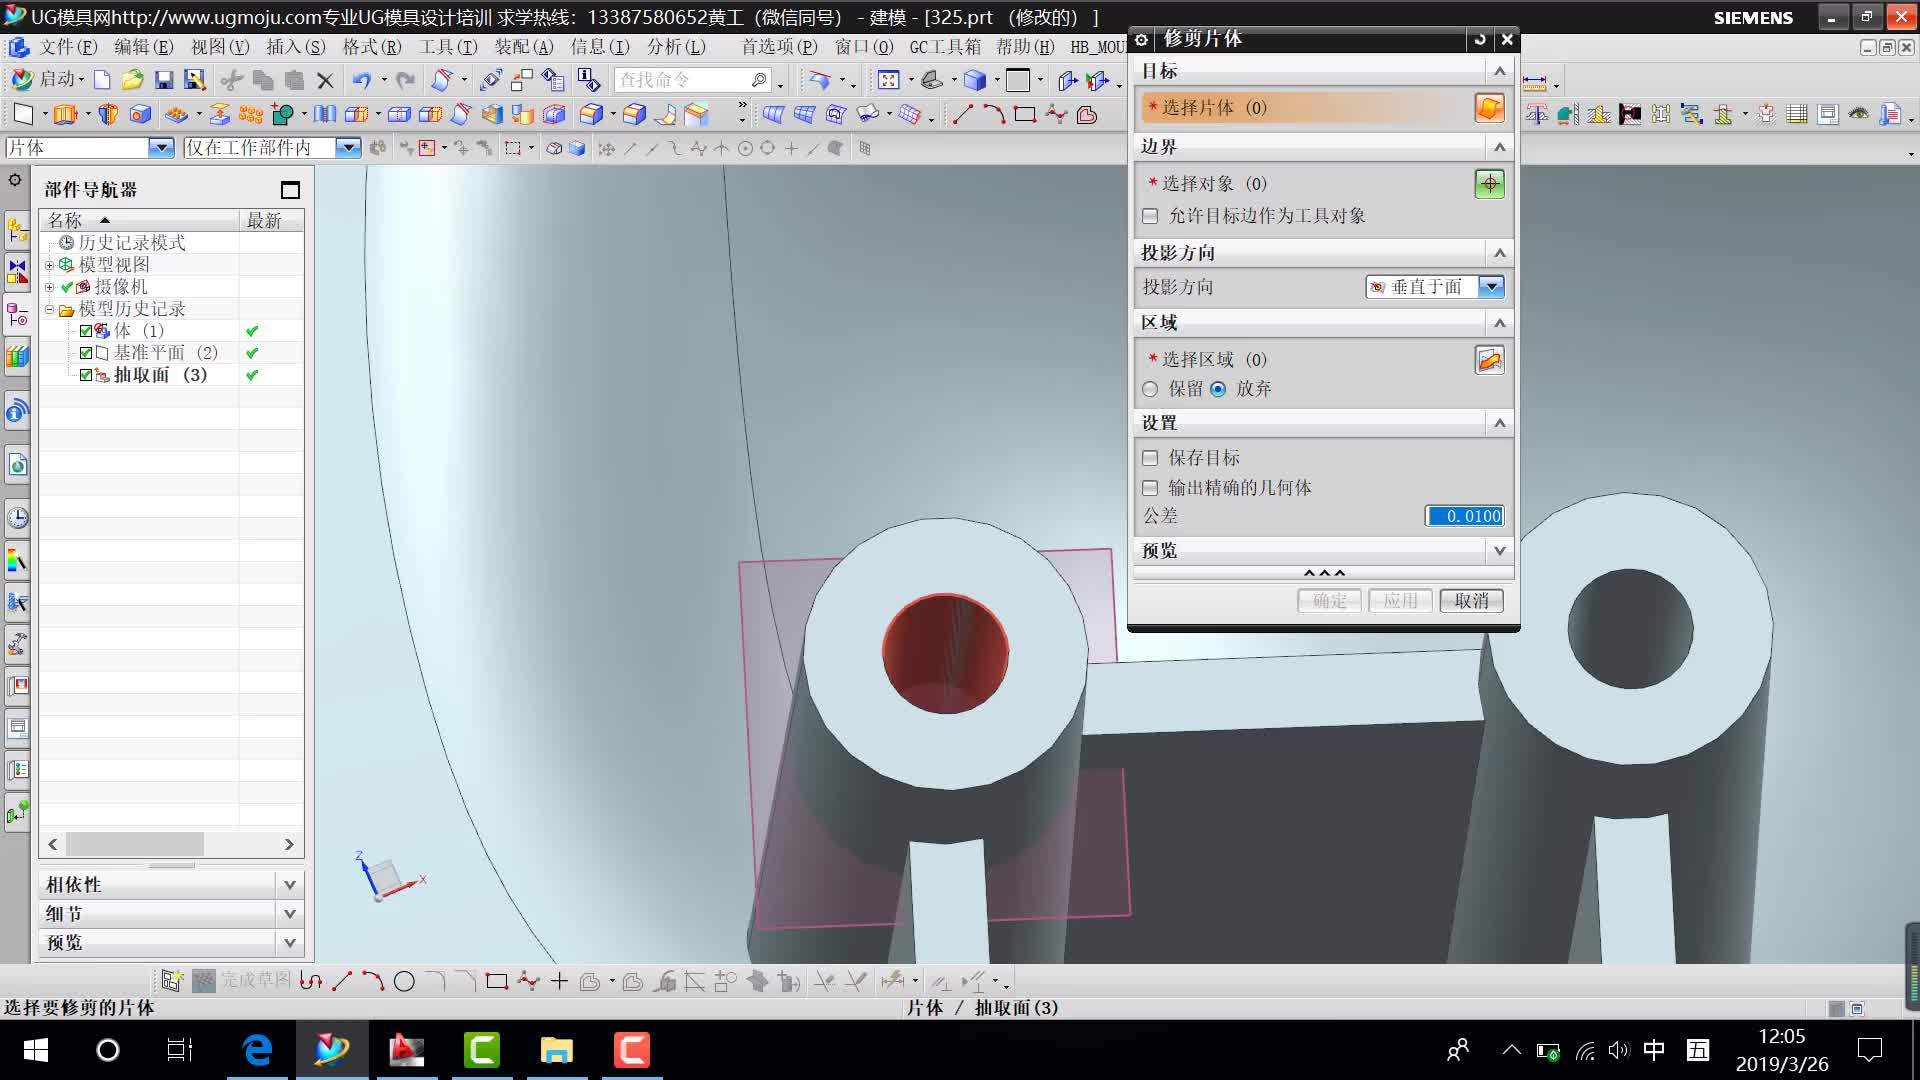Expand the Preview section in dialog
Image resolution: width=1920 pixels, height=1080 pixels.
pyautogui.click(x=1498, y=551)
